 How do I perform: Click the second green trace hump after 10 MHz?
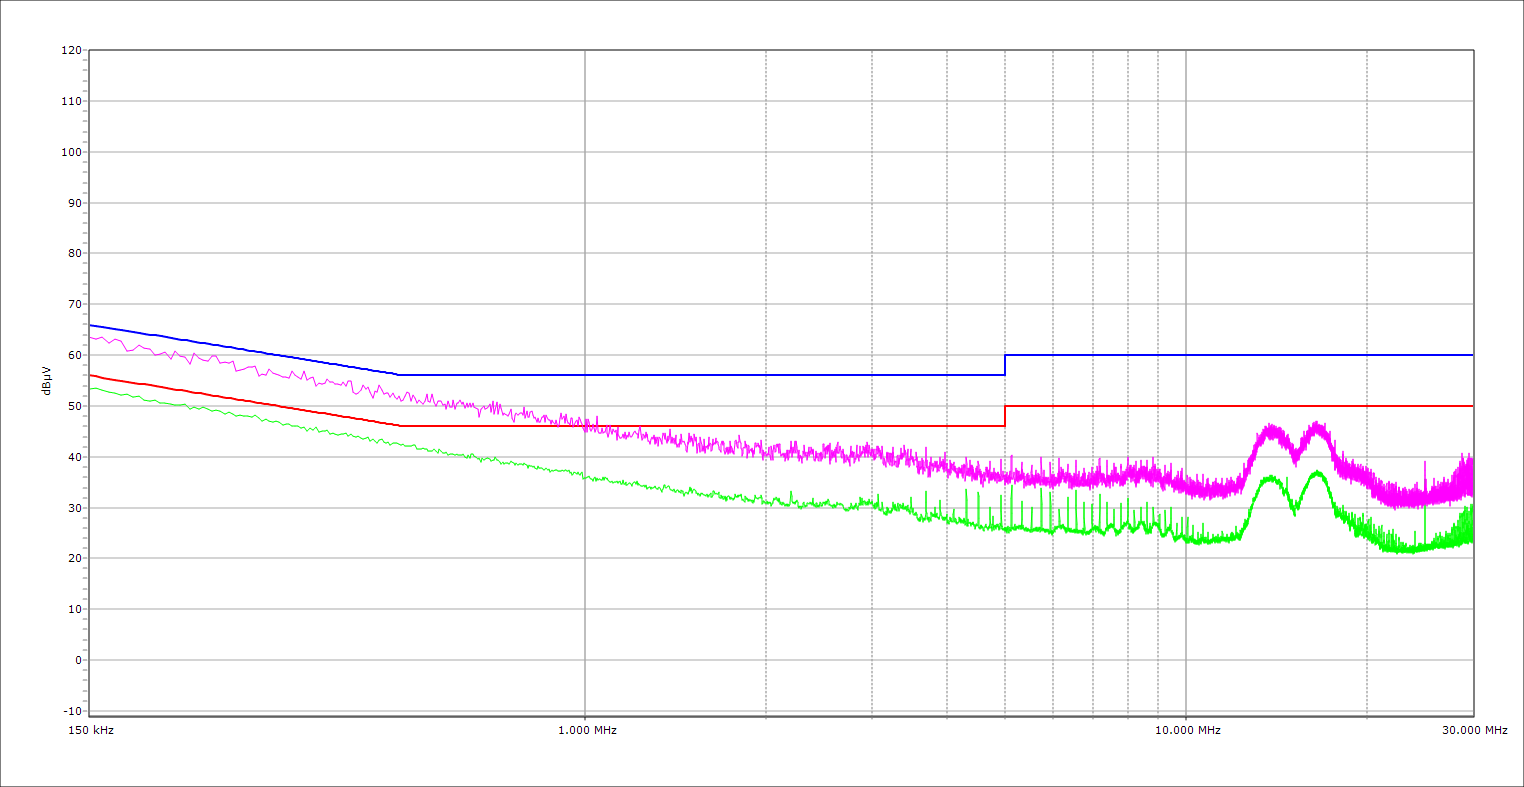pos(1317,474)
